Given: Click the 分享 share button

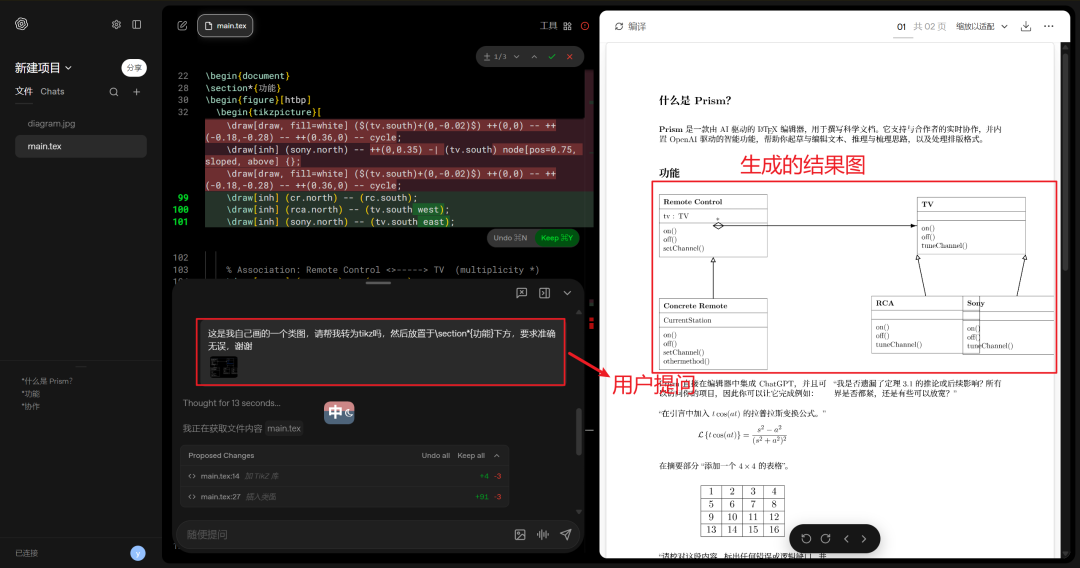Looking at the screenshot, I should point(134,67).
